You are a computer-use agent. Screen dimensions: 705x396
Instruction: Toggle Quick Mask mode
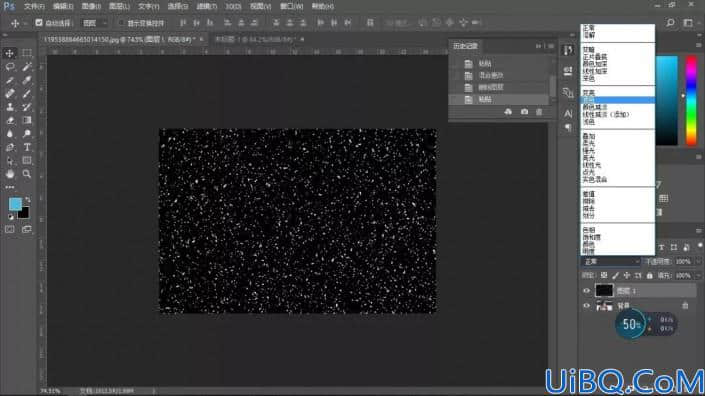[9, 229]
